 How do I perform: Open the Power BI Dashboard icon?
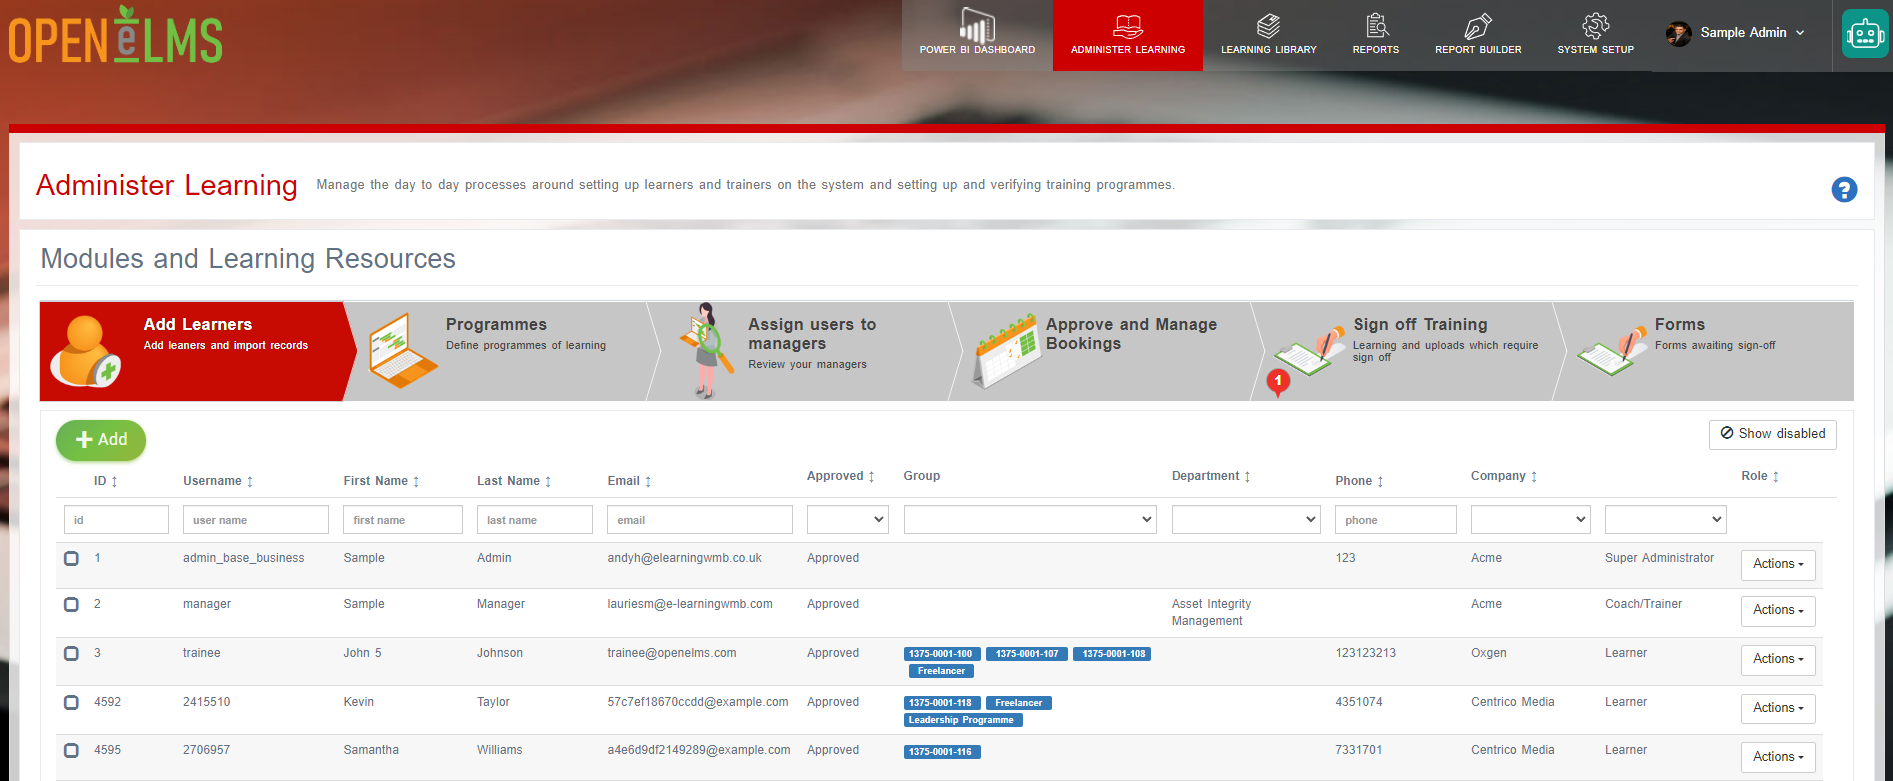click(x=977, y=25)
